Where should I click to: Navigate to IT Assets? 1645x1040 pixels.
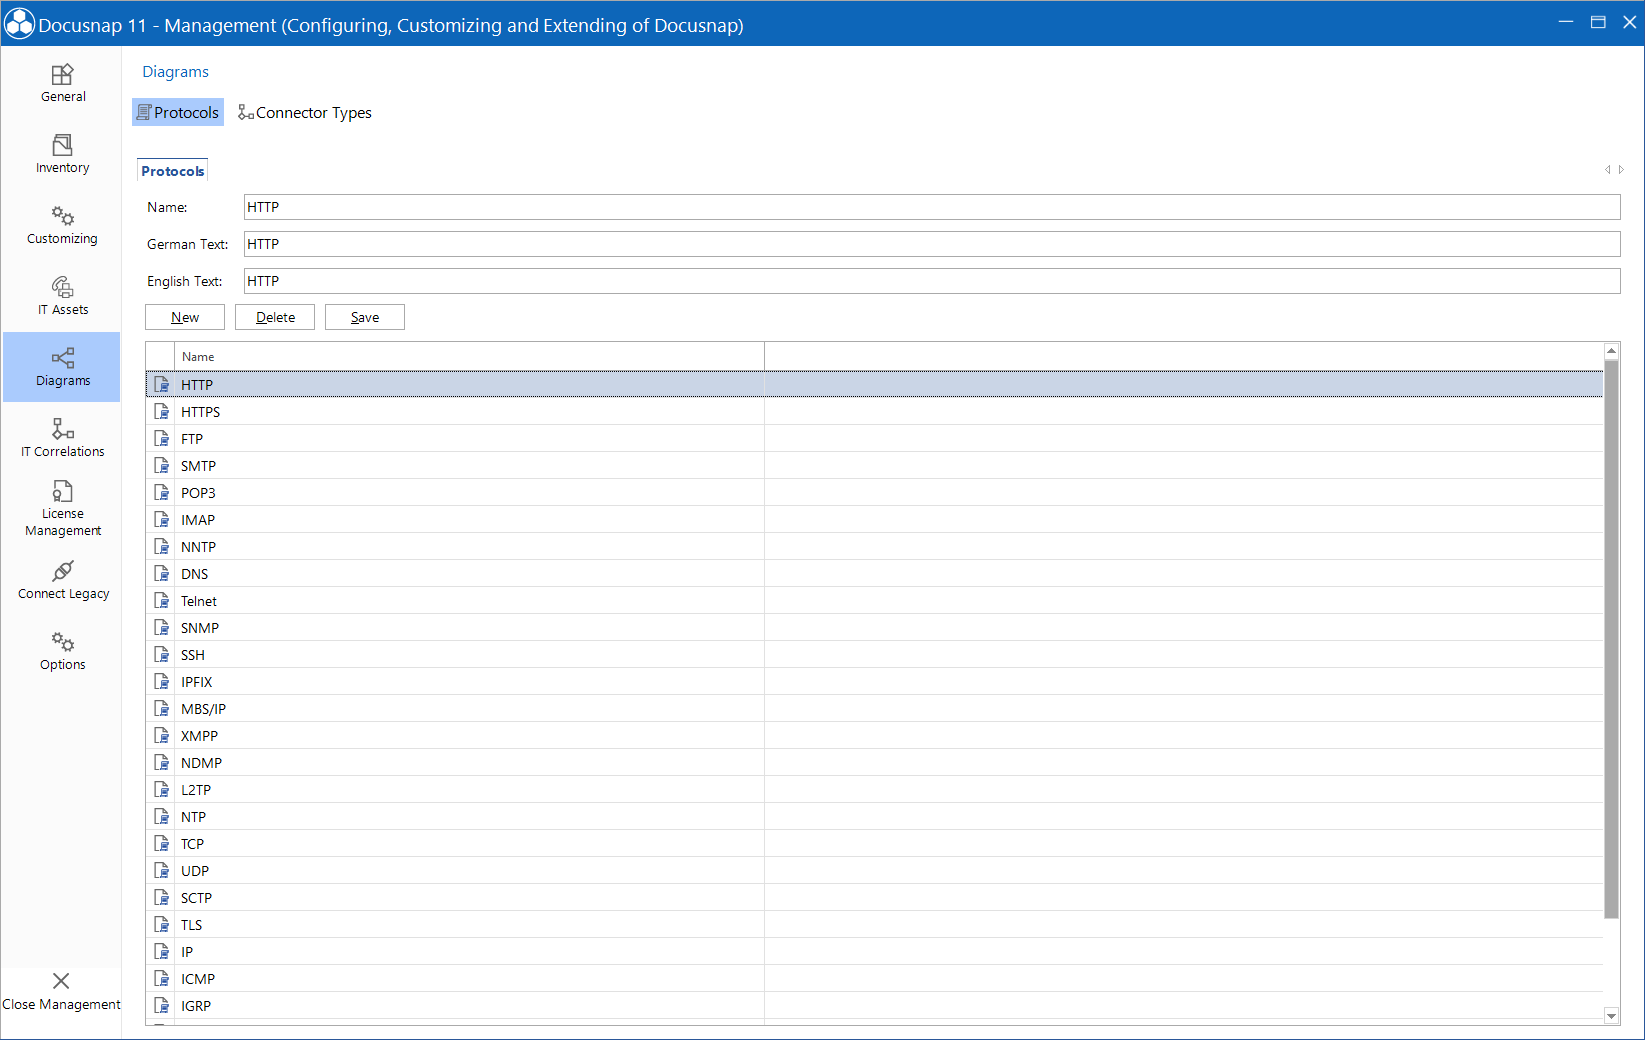coord(62,295)
